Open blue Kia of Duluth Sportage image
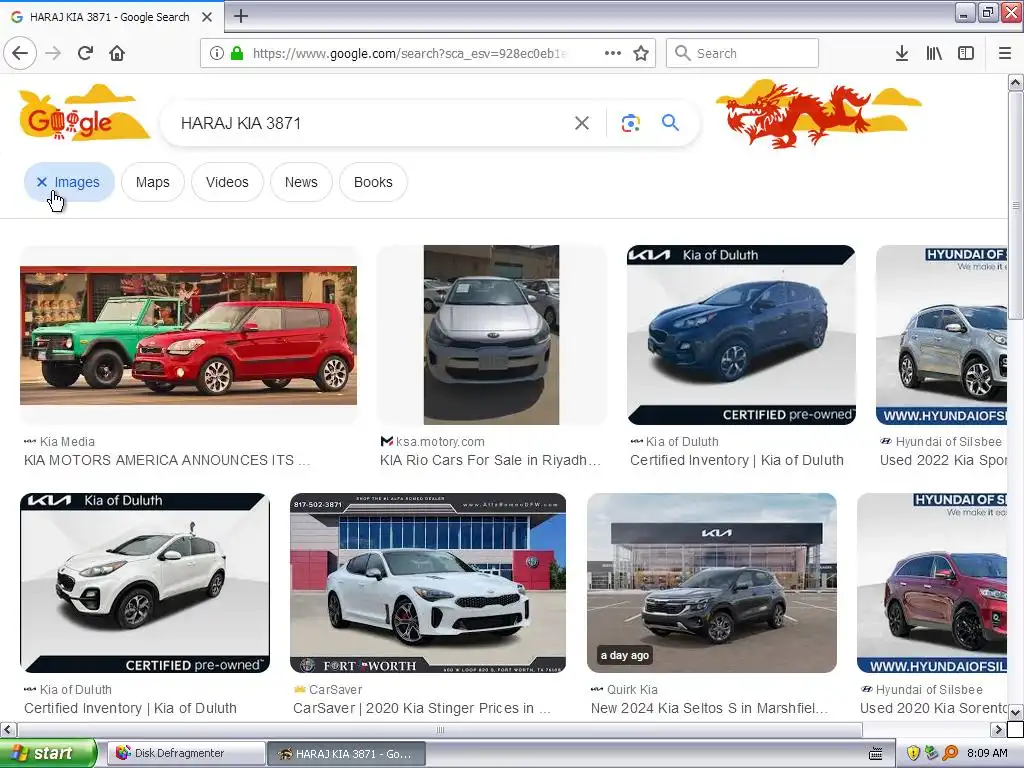Image resolution: width=1024 pixels, height=768 pixels. (741, 335)
